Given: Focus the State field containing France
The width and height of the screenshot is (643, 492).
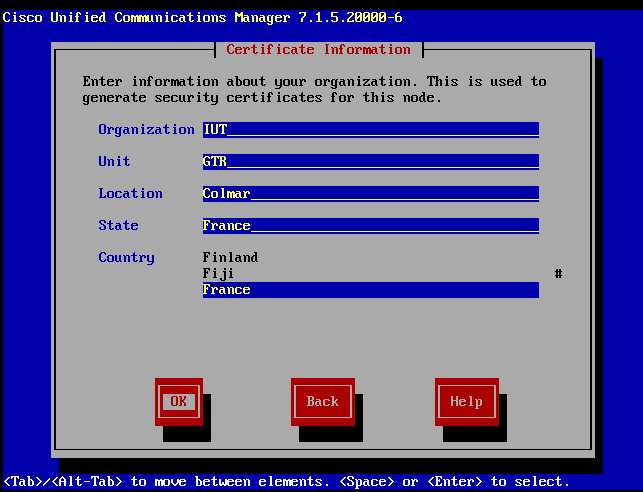Looking at the screenshot, I should (371, 226).
